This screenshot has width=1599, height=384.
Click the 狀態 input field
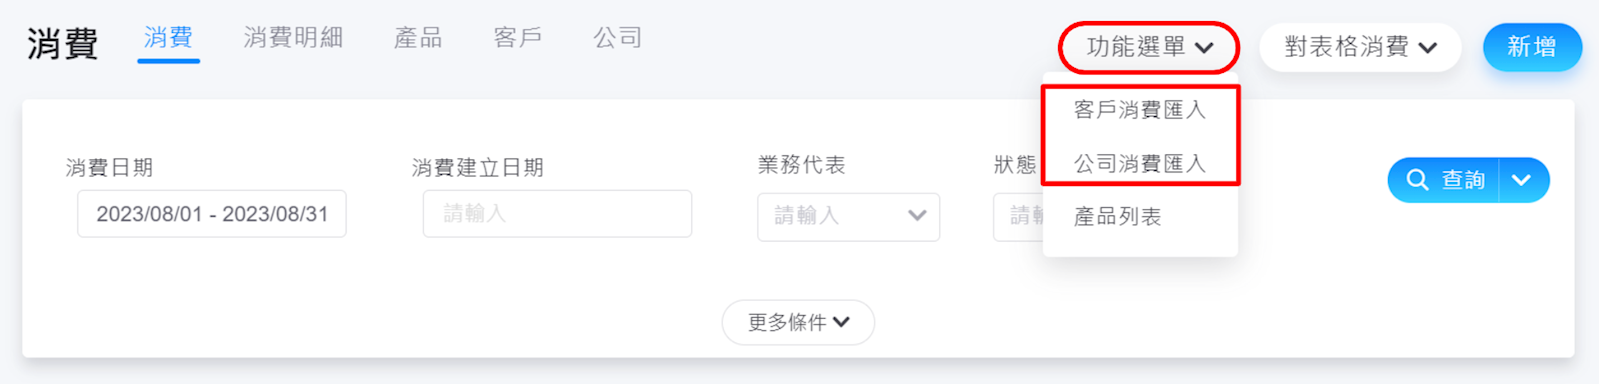pyautogui.click(x=1018, y=216)
